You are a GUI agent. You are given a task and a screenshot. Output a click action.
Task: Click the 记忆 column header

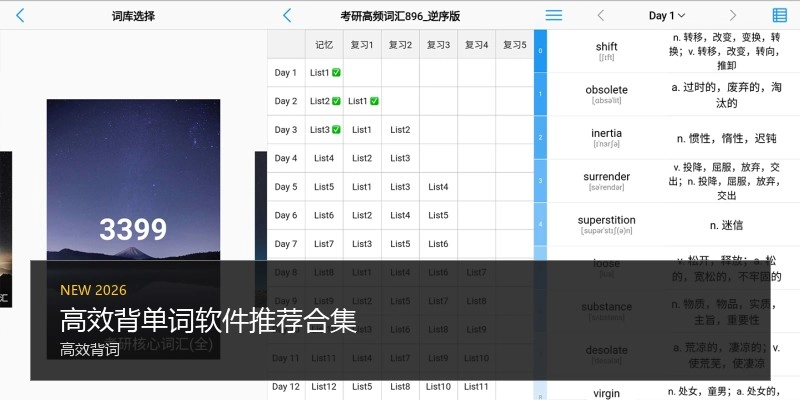point(324,44)
